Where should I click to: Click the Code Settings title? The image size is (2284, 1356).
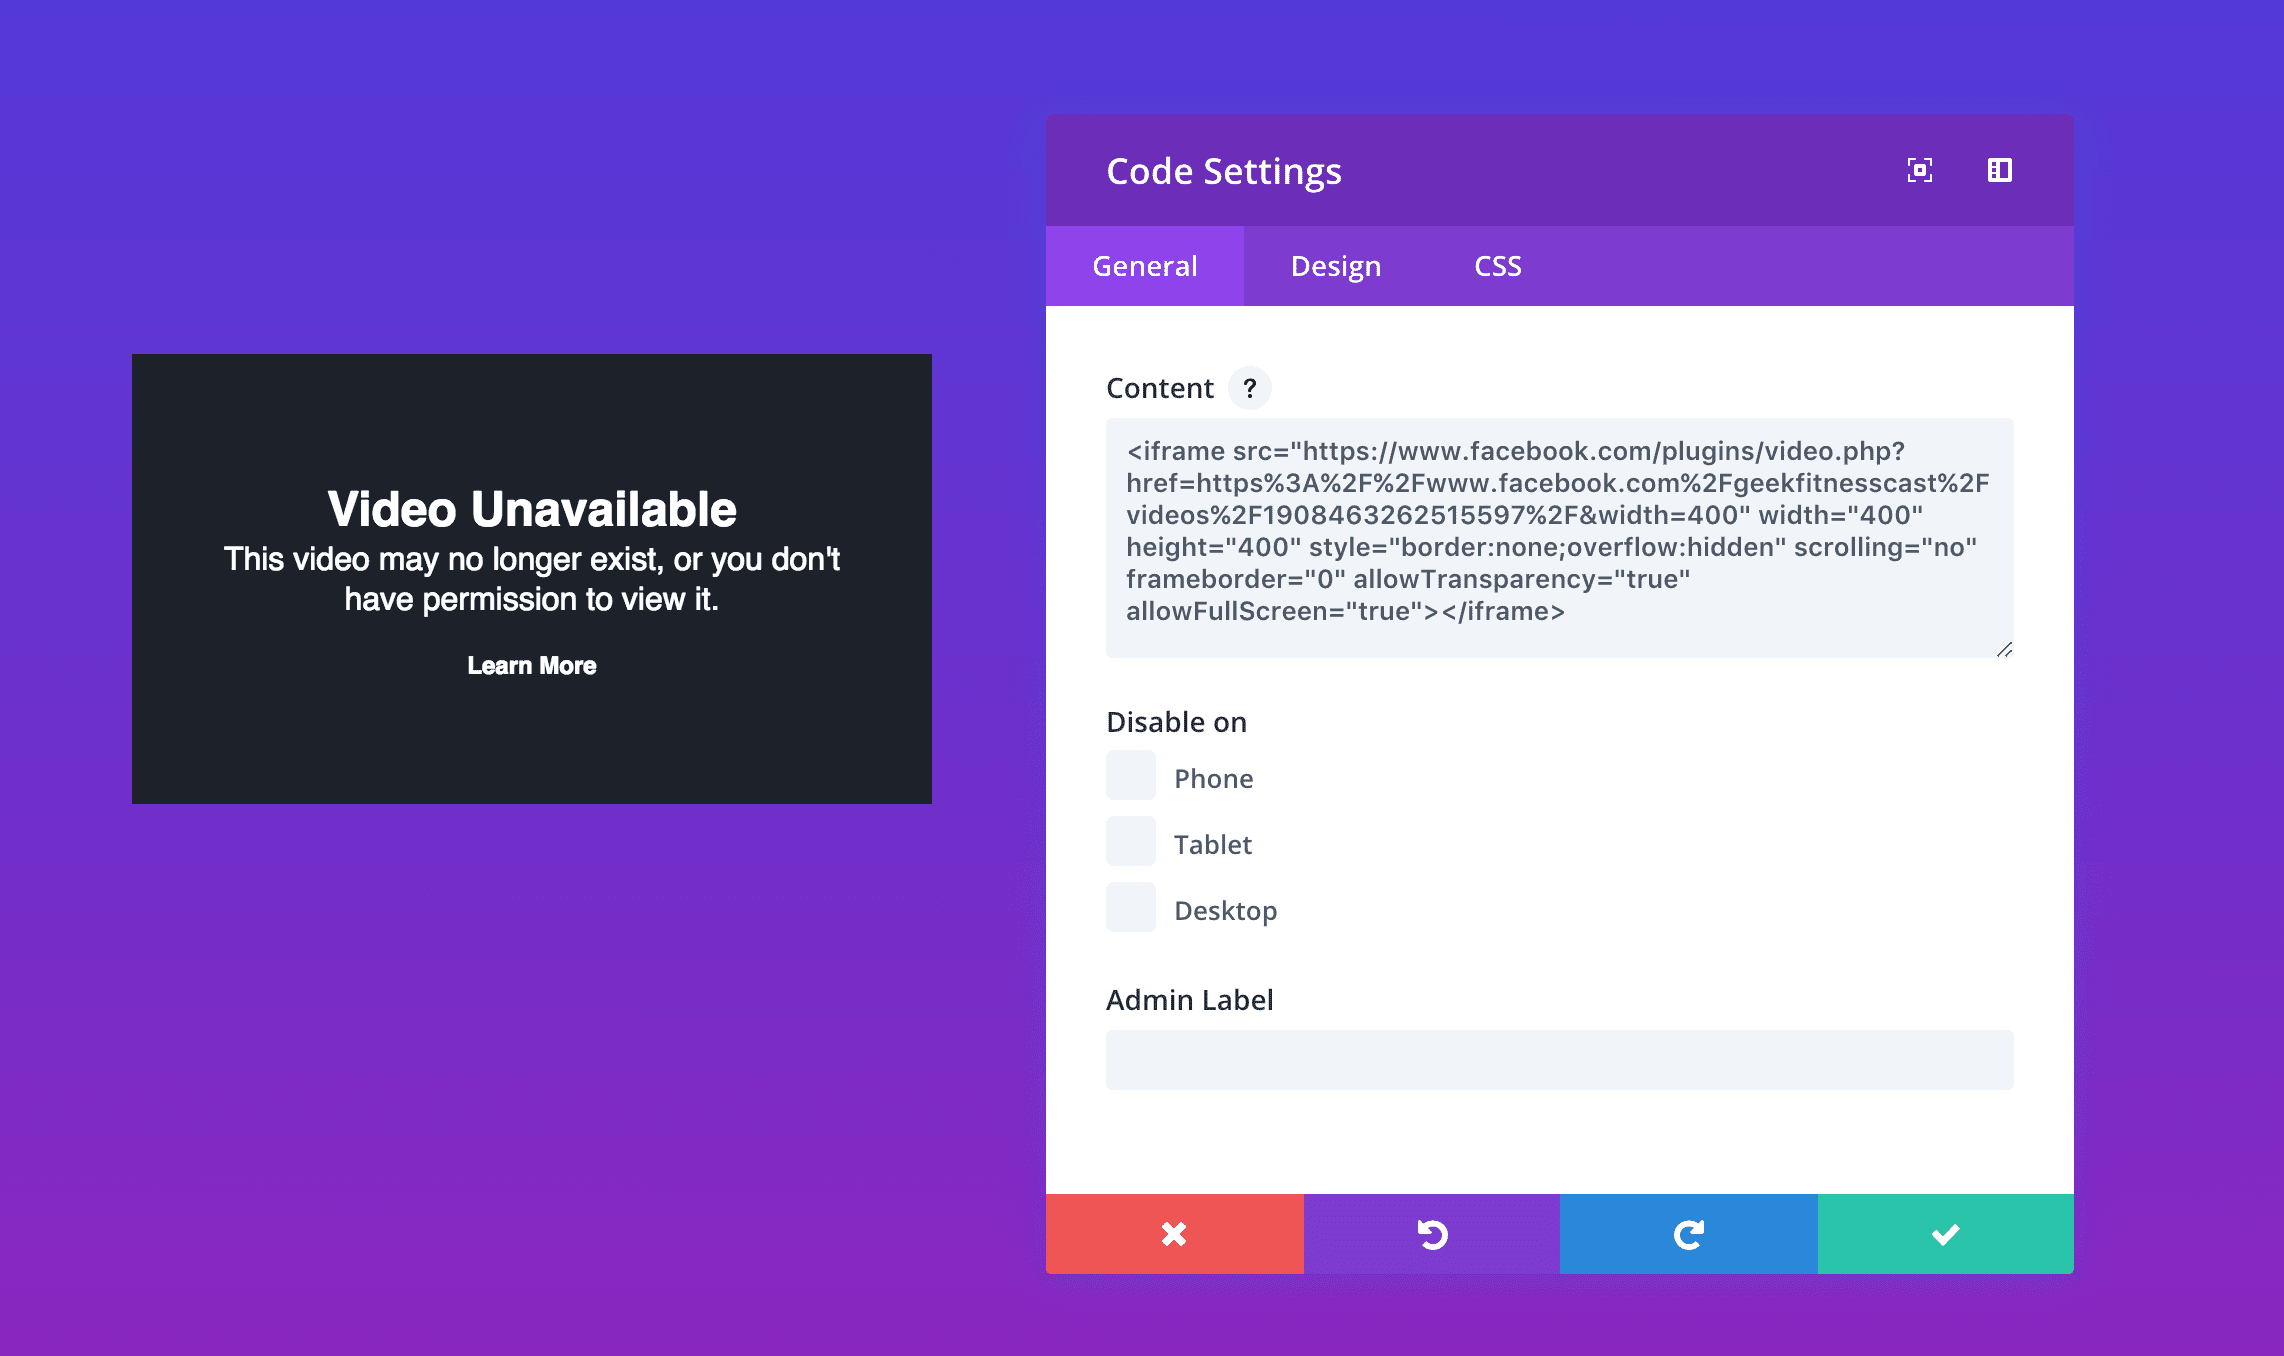[1224, 171]
